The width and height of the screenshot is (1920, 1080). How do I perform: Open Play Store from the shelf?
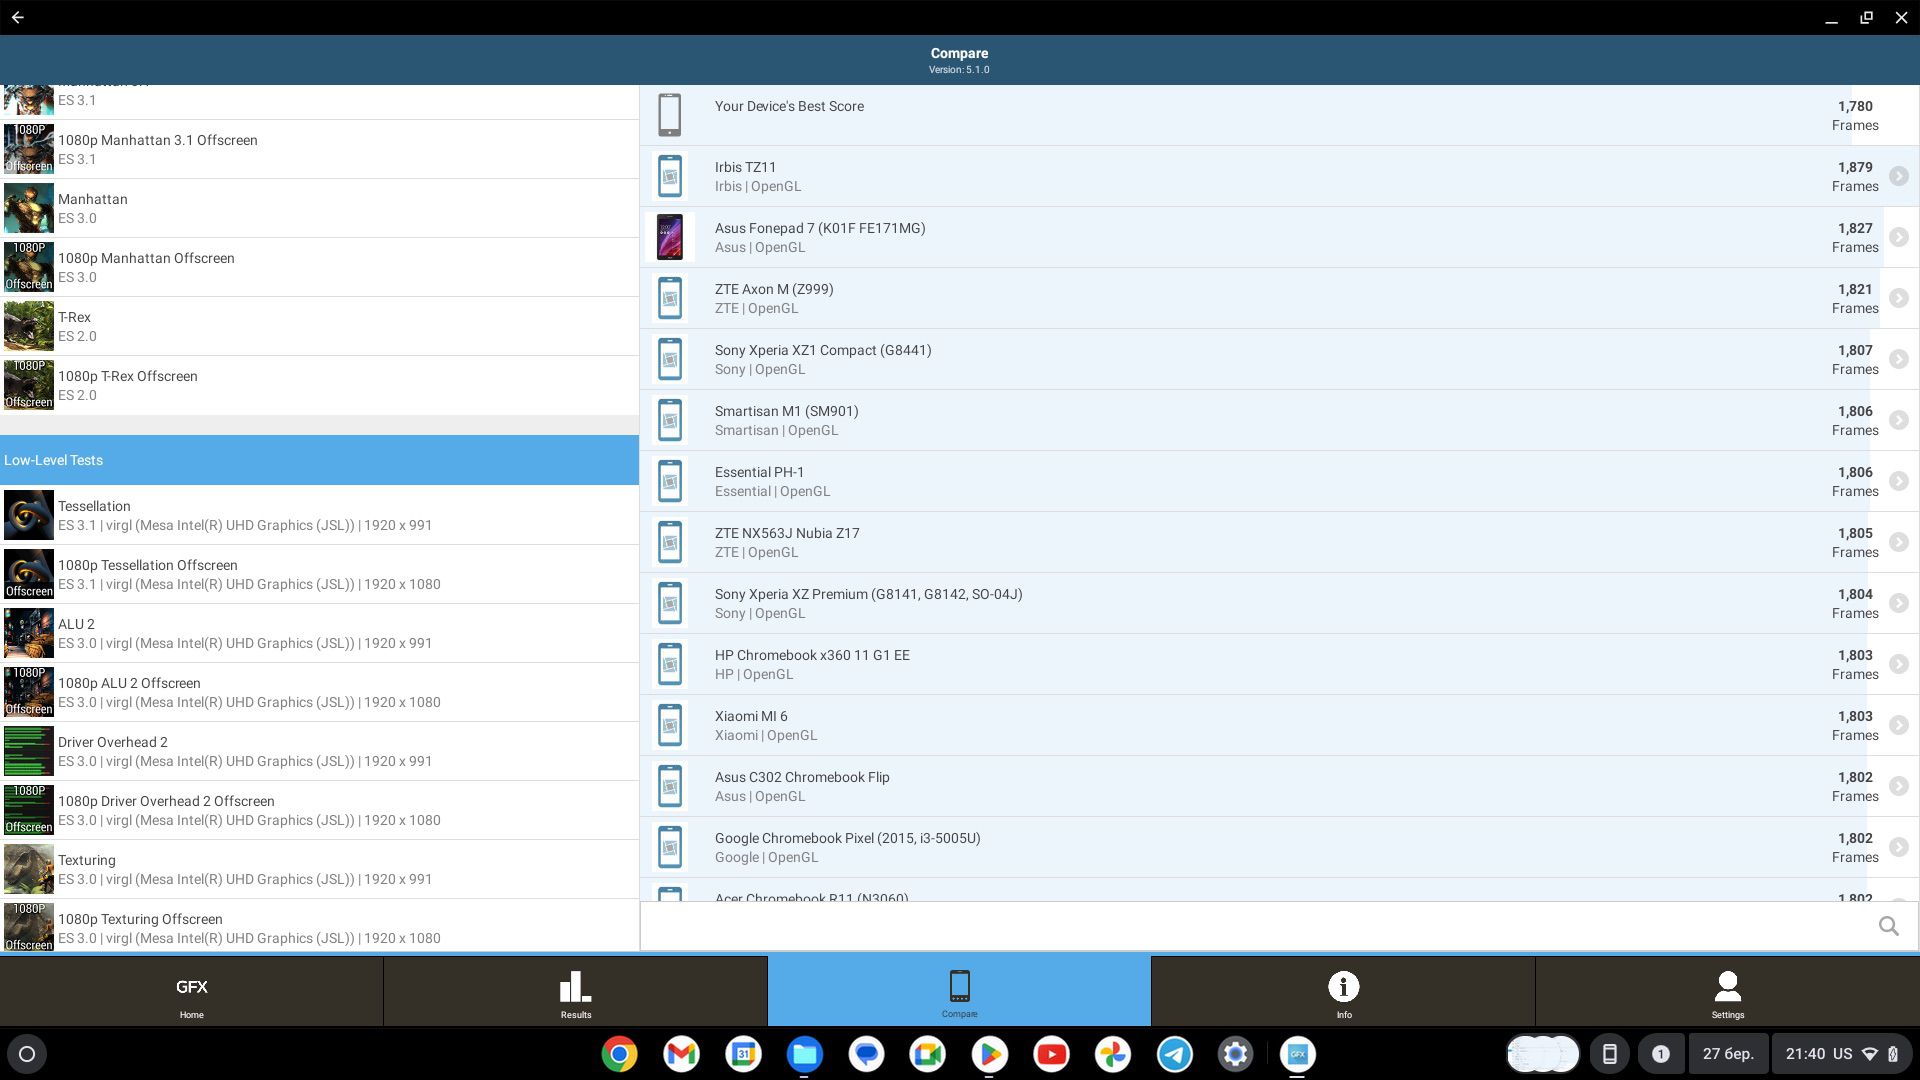point(989,1054)
